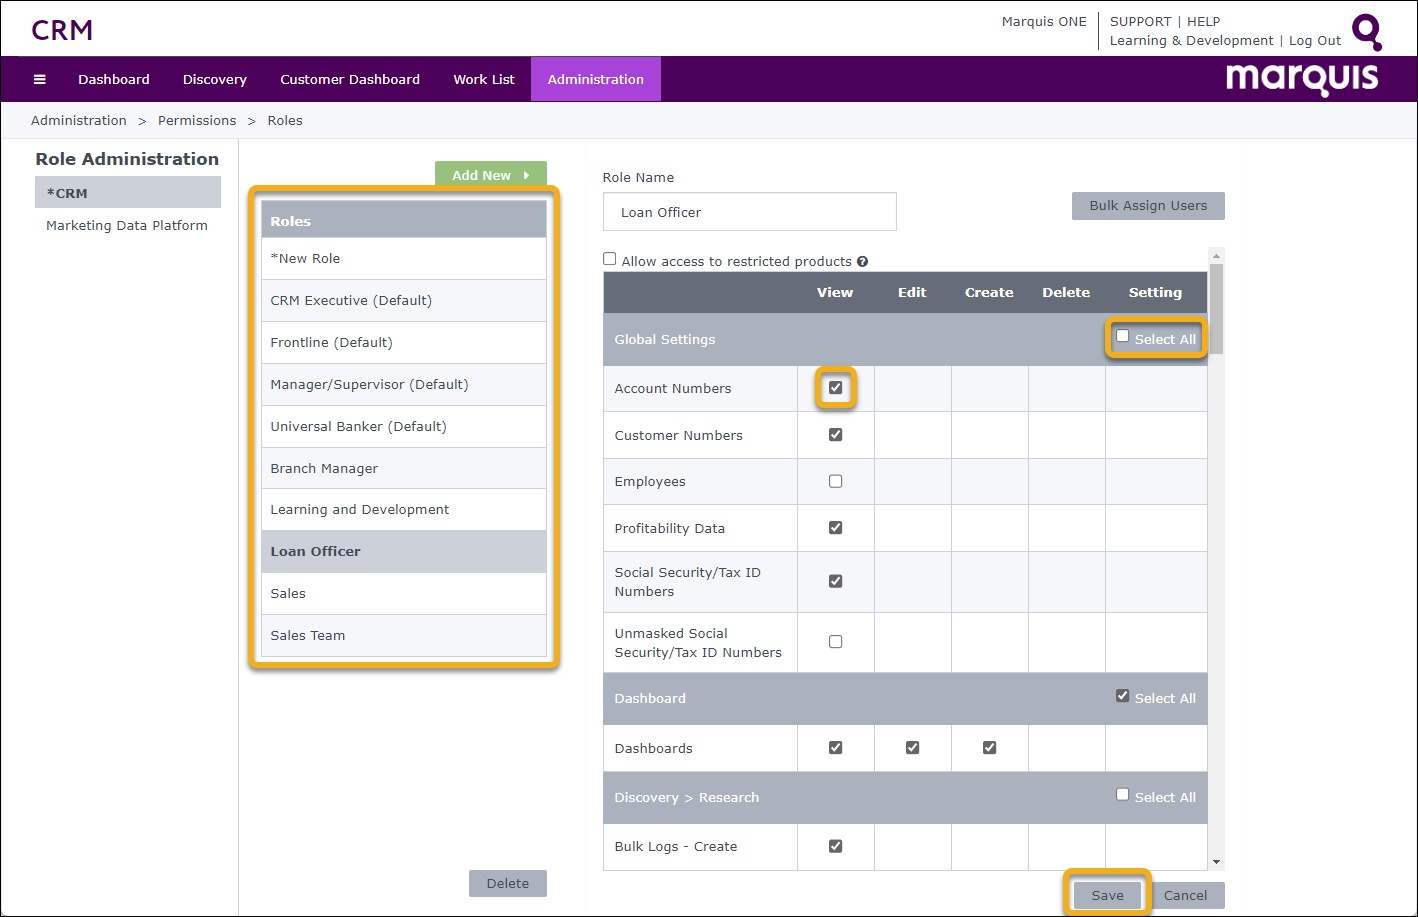The width and height of the screenshot is (1418, 917).
Task: Click the Marquis logo
Action: (x=1302, y=78)
